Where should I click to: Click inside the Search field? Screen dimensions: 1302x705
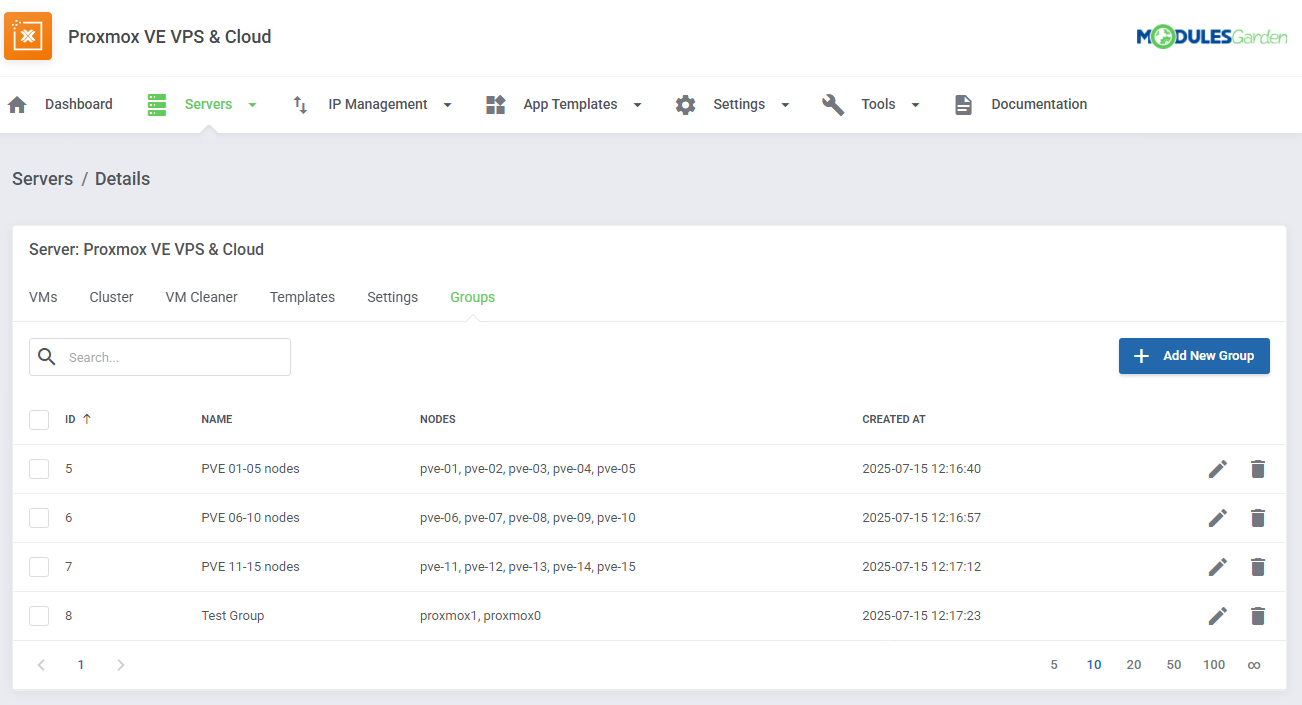click(x=170, y=356)
